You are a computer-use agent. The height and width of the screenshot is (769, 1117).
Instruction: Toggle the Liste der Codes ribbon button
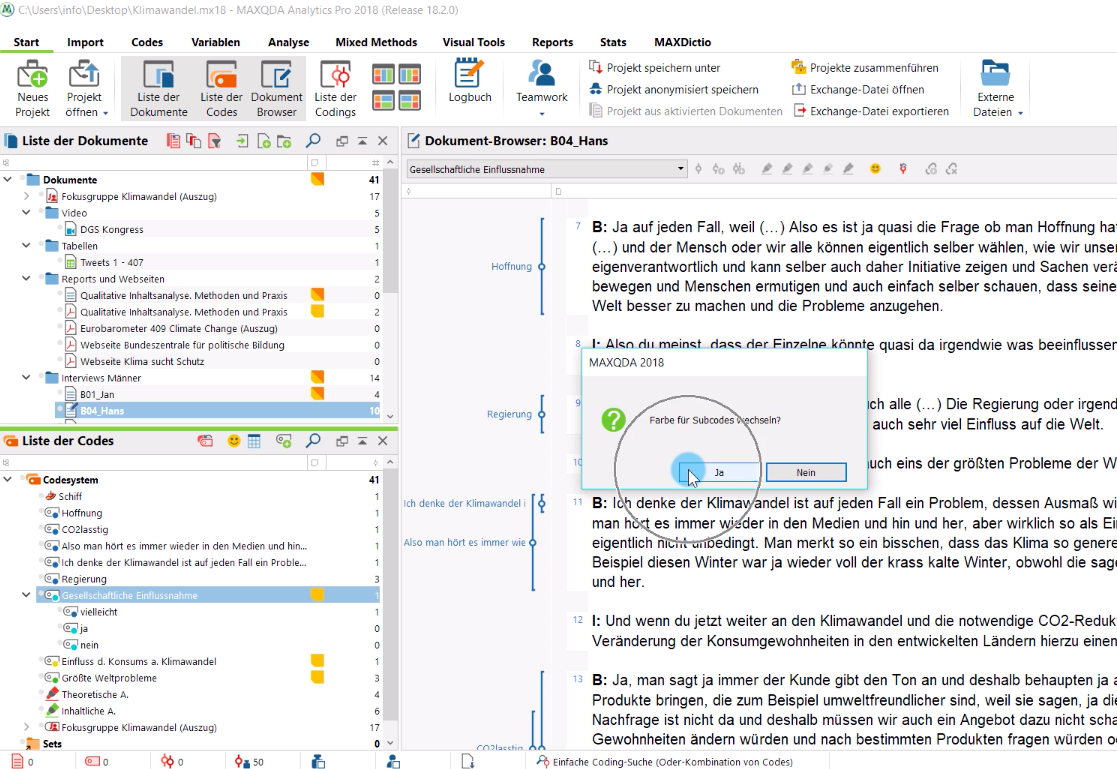(222, 88)
